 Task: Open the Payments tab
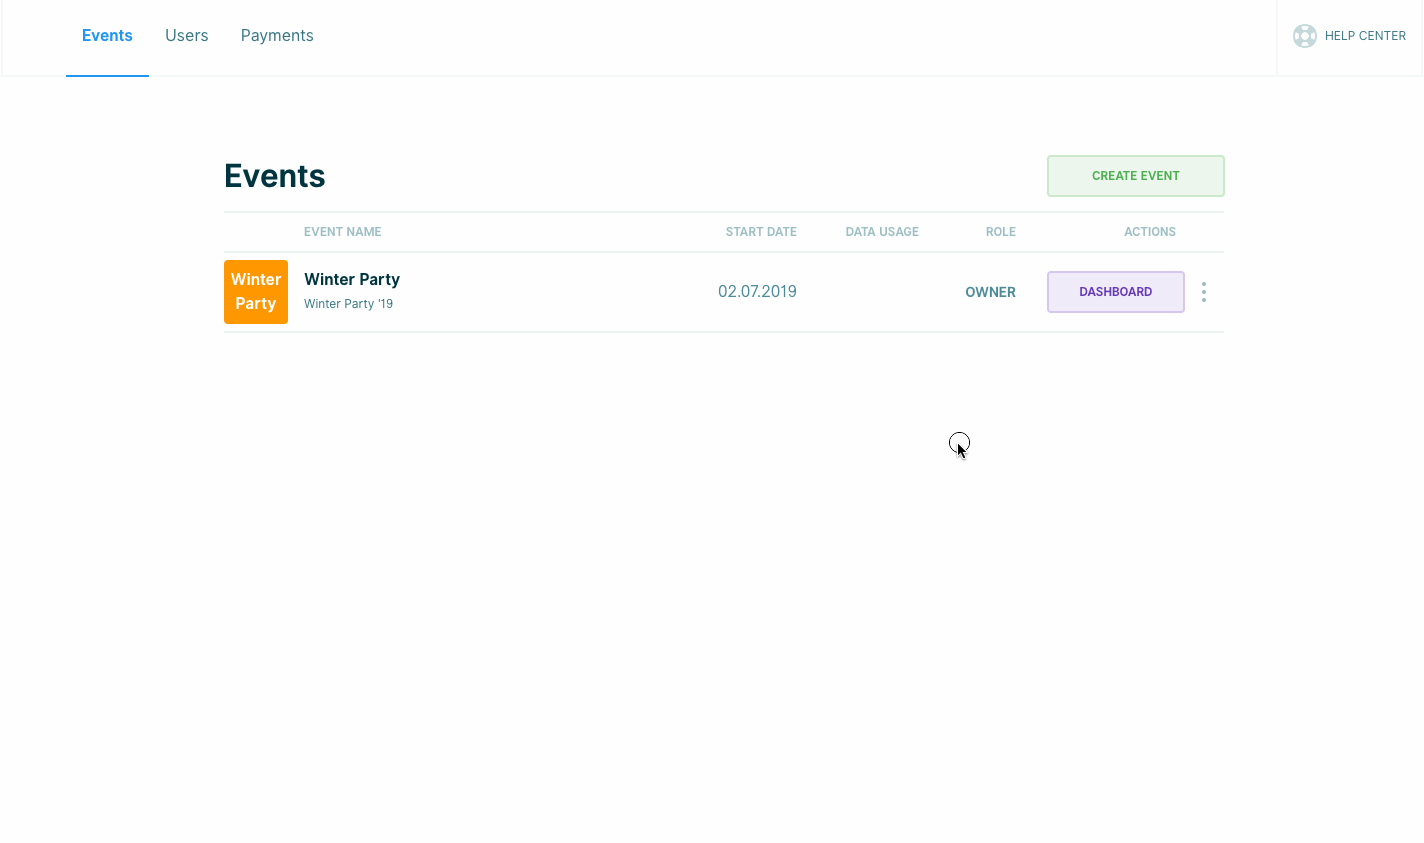[x=277, y=36]
